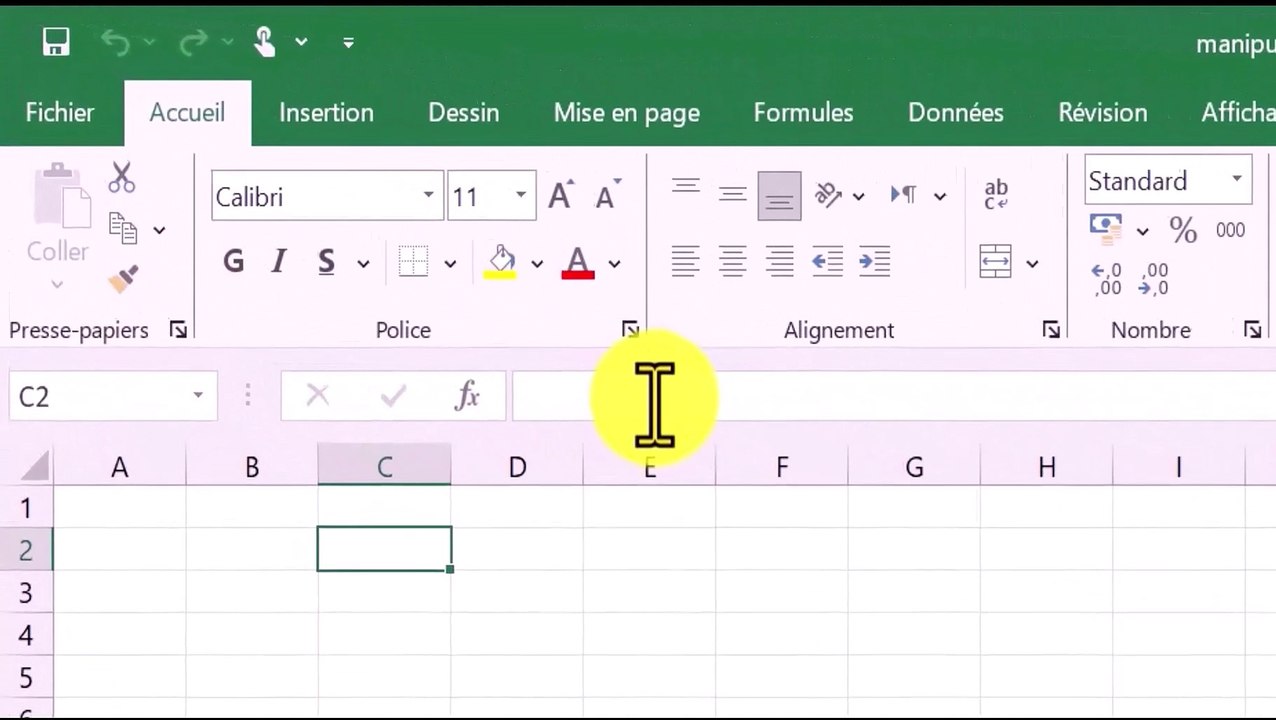This screenshot has width=1276, height=720.
Task: Click the Cut scissors icon
Action: click(x=122, y=178)
